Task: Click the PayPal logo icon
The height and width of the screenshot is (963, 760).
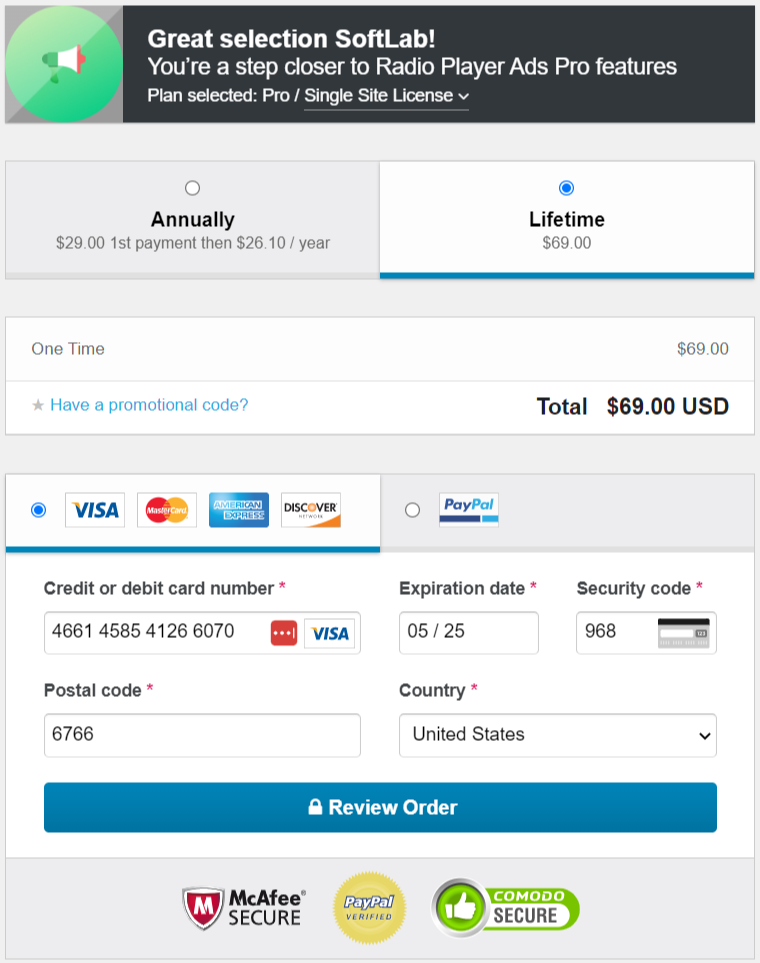Action: pyautogui.click(x=469, y=510)
